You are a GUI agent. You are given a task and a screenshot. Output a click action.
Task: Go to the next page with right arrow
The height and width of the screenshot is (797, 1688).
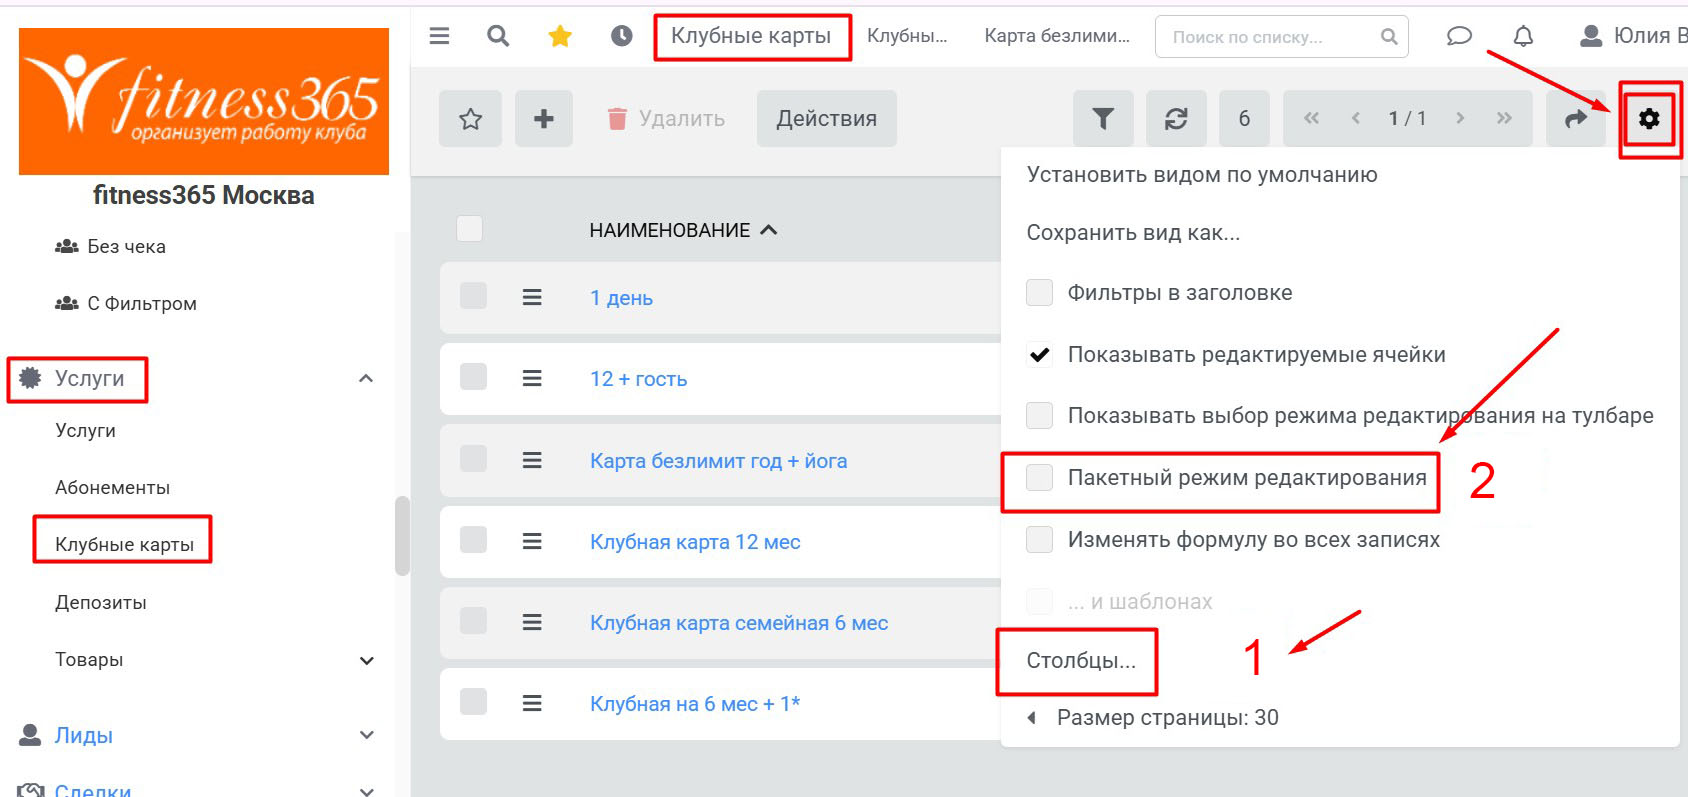point(1460,118)
